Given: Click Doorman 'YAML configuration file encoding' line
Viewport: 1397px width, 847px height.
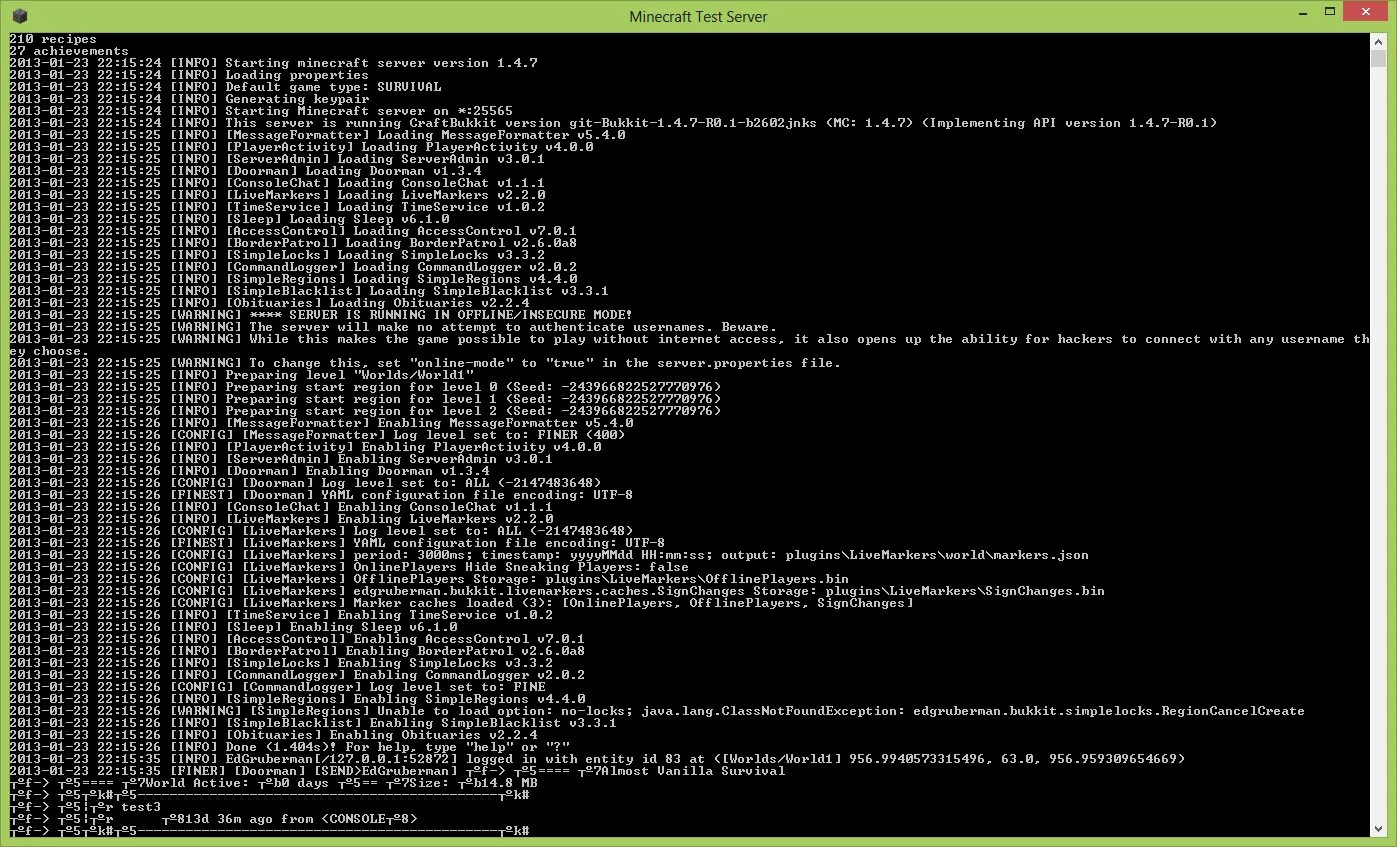Looking at the screenshot, I should click(322, 495).
